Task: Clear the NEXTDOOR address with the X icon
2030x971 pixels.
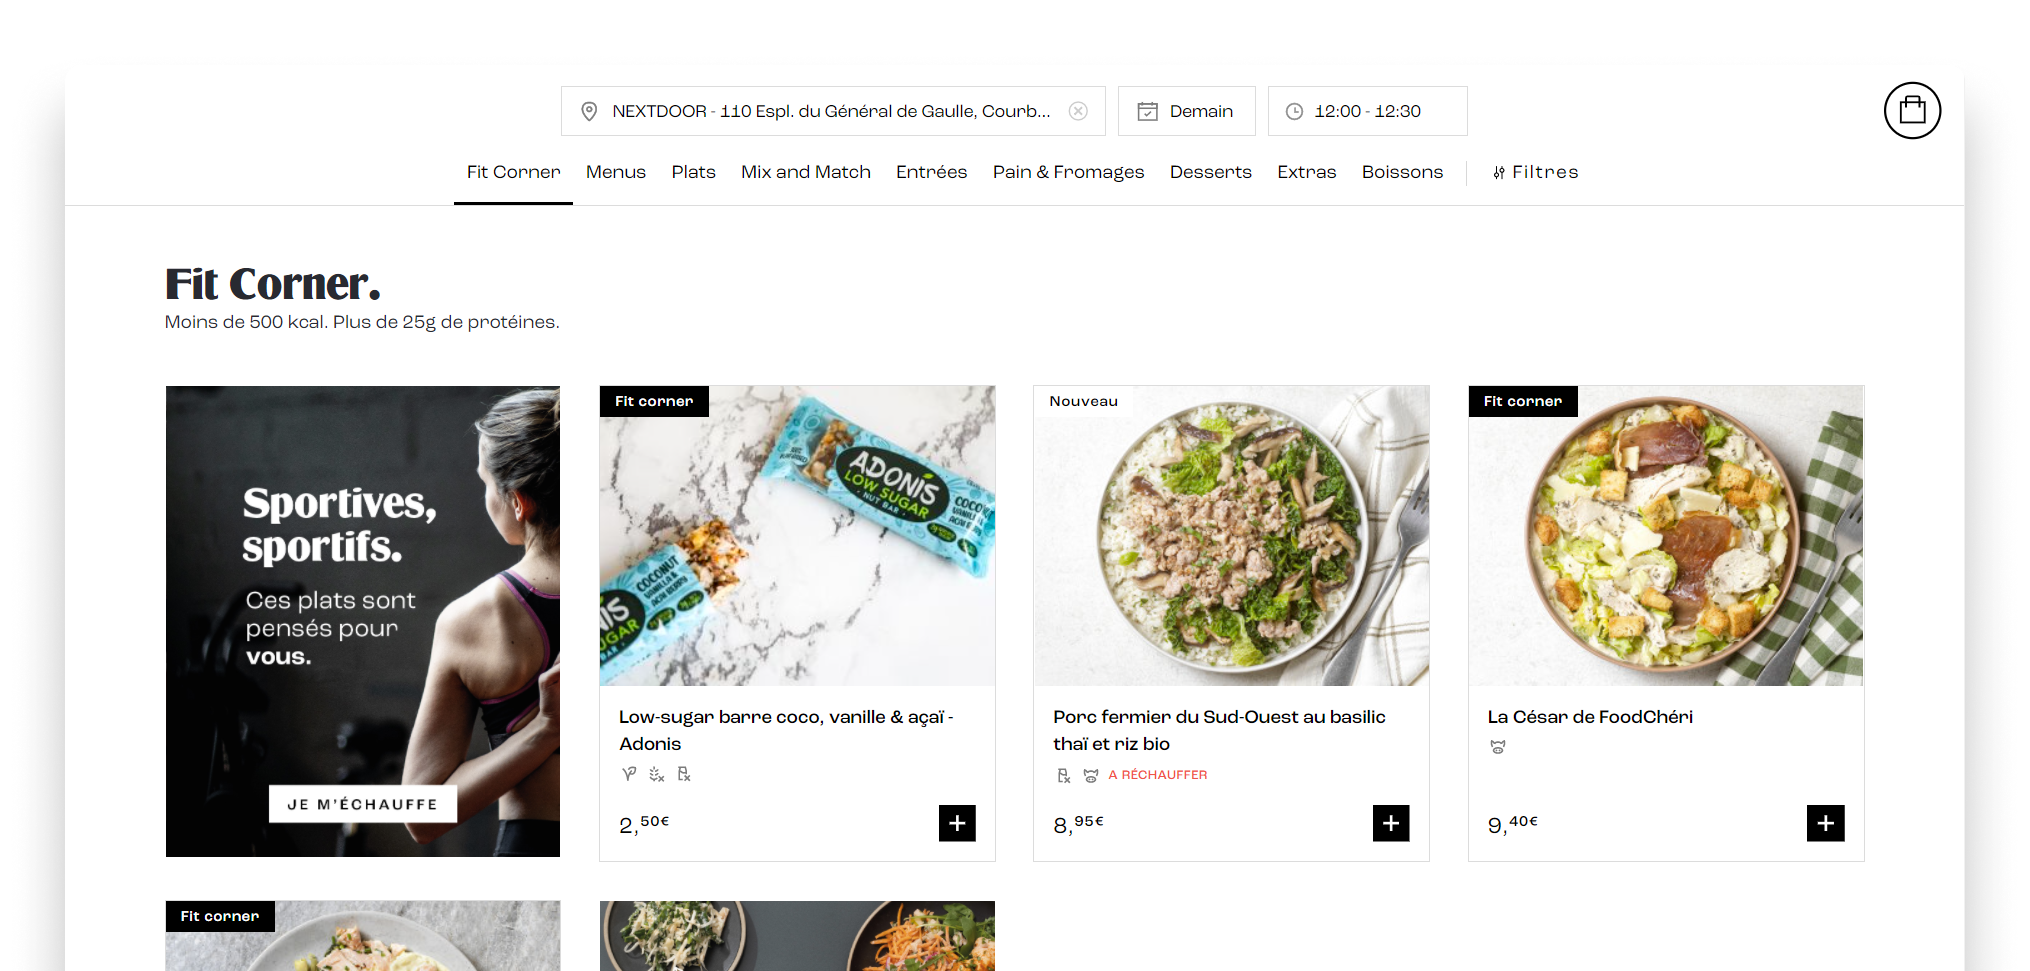Action: (1078, 111)
